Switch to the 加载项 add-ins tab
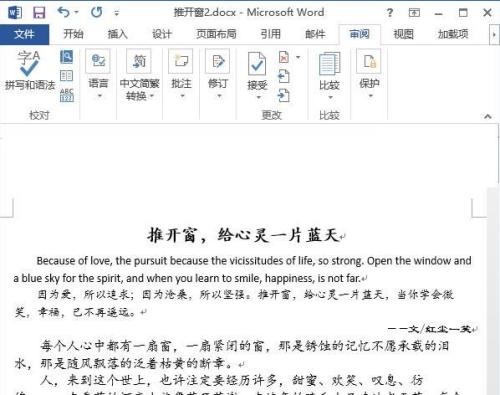 (453, 34)
